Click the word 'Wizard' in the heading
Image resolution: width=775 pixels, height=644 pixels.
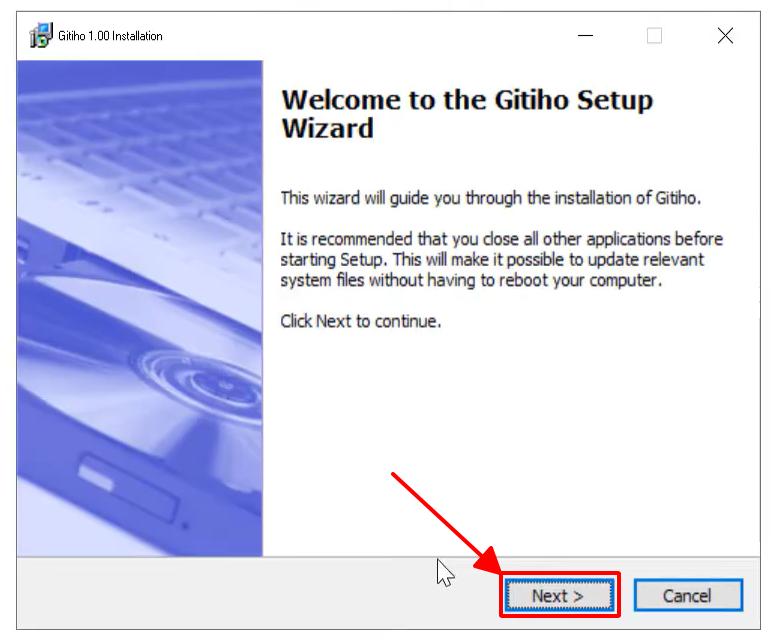click(x=327, y=129)
